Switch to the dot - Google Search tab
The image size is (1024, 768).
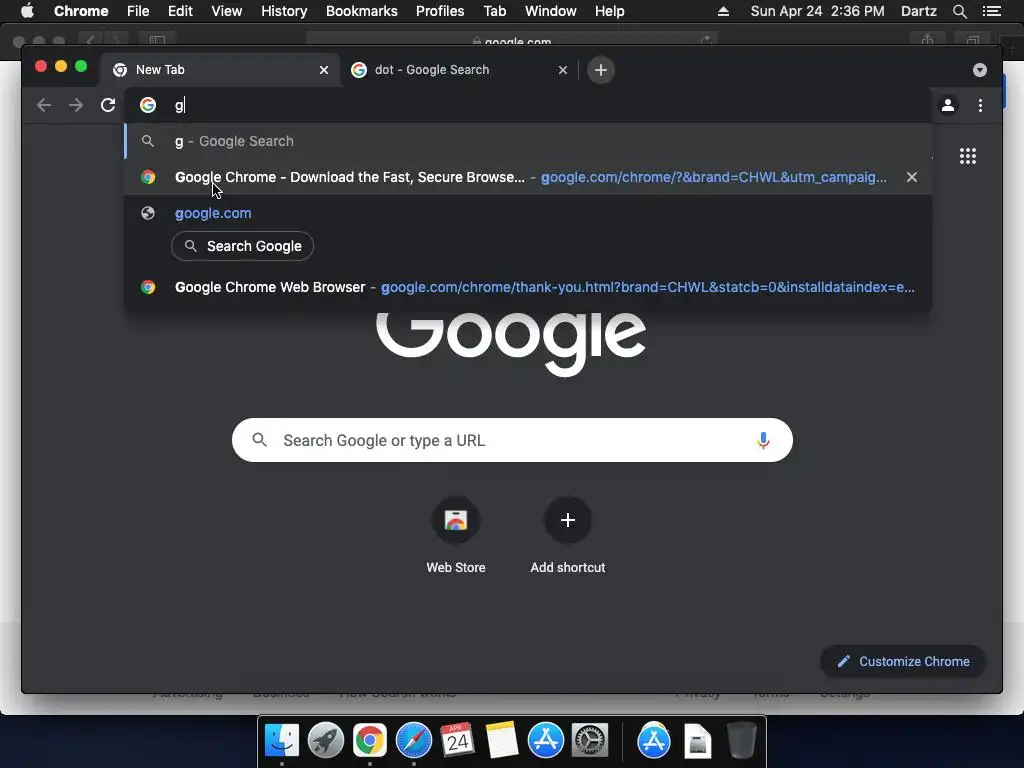[x=458, y=70]
